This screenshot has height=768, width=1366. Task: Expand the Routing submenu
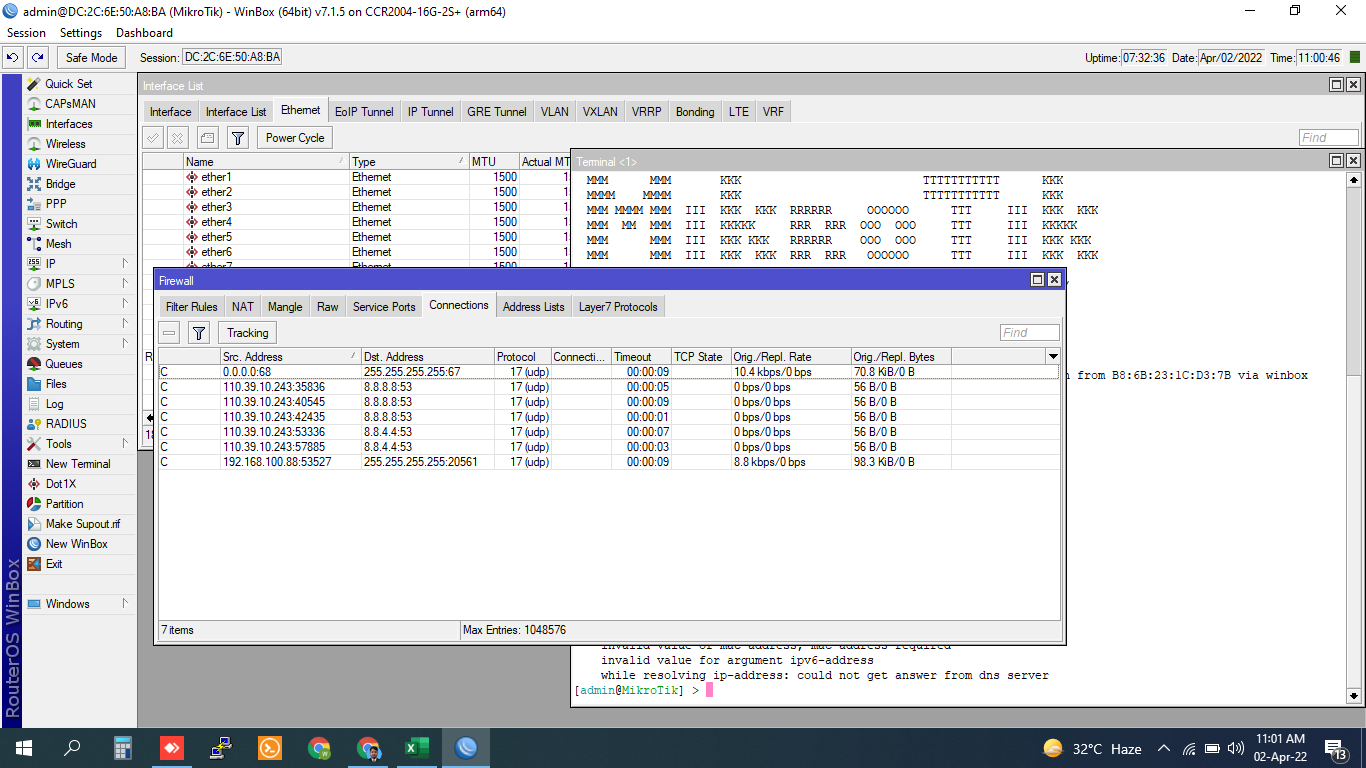tap(64, 324)
